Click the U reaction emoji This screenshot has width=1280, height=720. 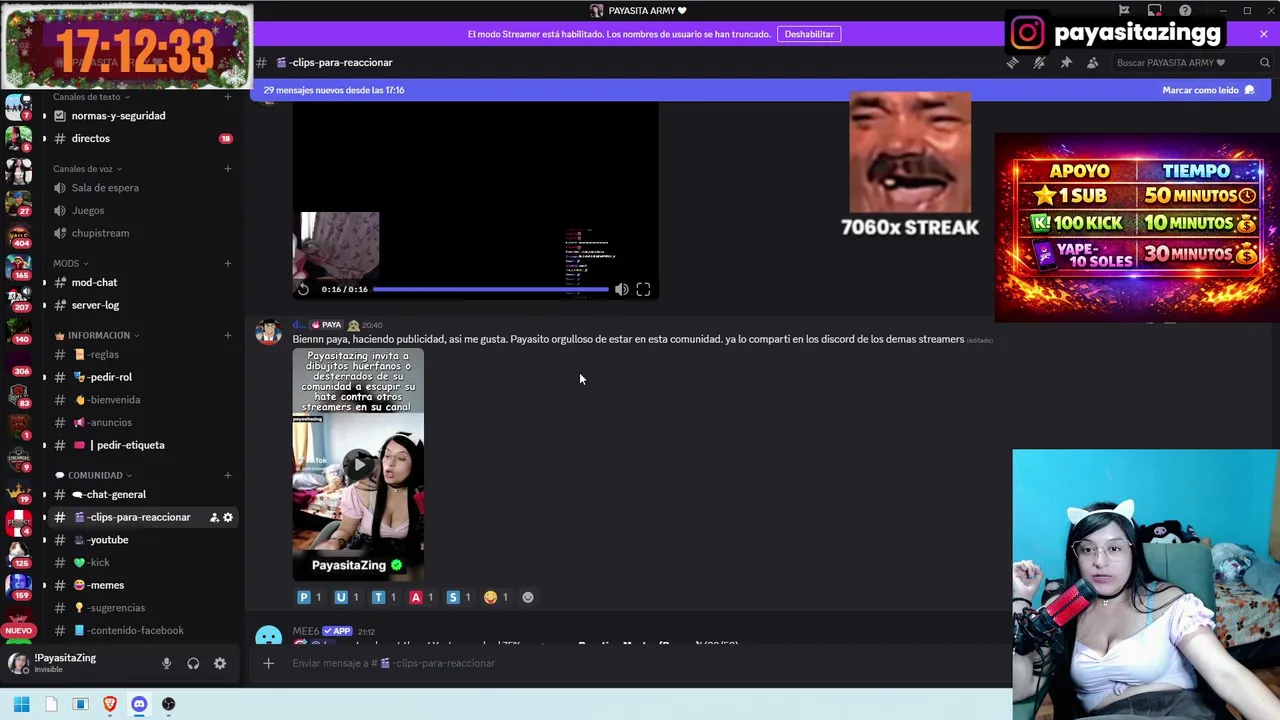click(346, 597)
